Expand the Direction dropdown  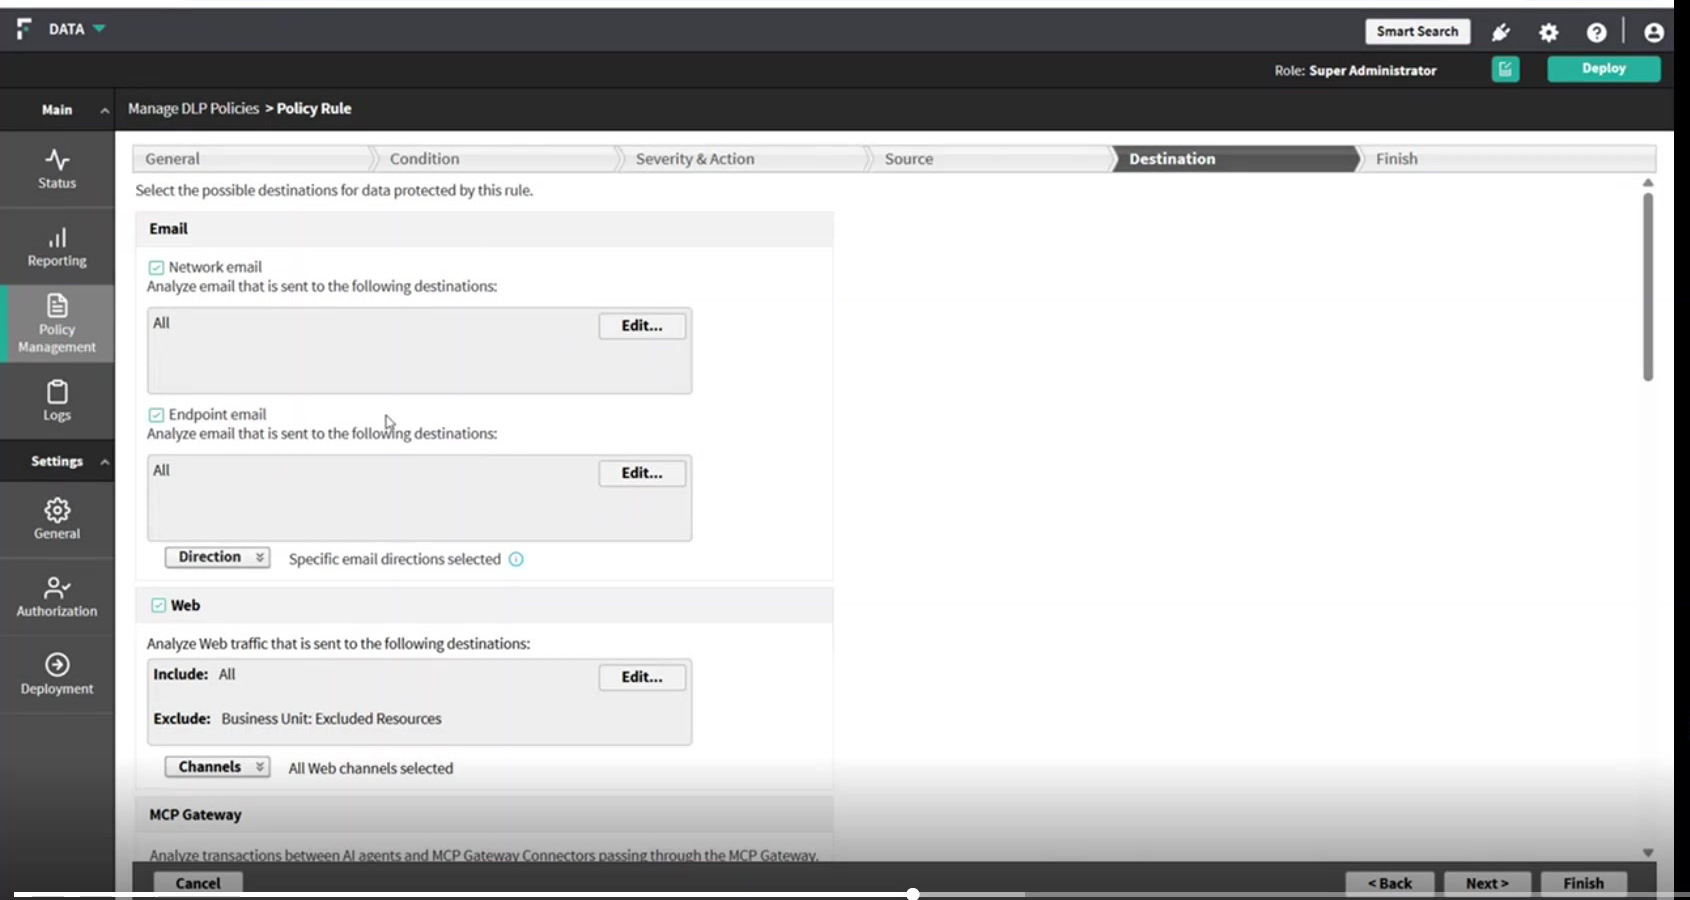tap(217, 557)
